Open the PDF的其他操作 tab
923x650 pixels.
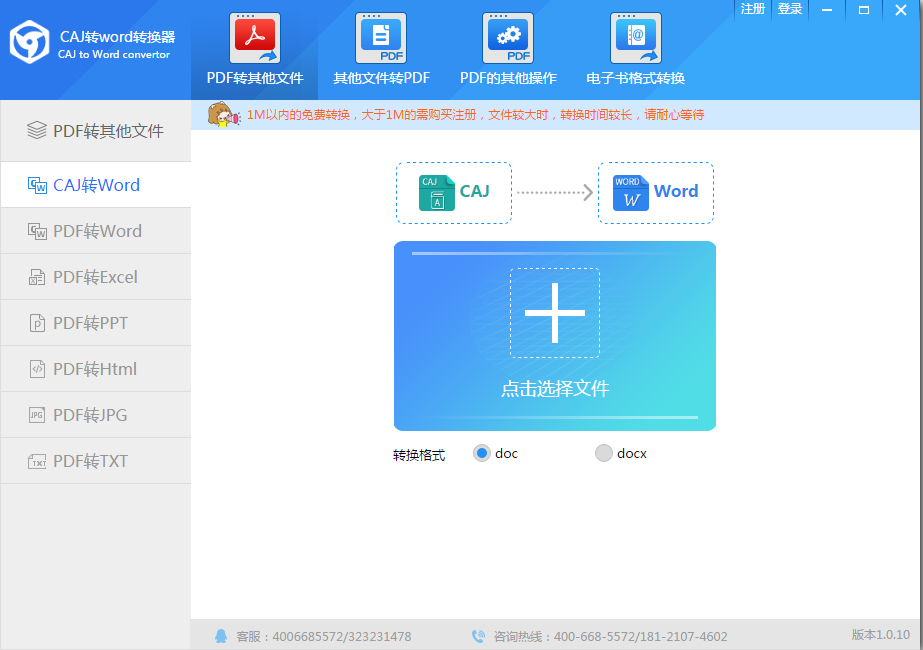tap(507, 48)
